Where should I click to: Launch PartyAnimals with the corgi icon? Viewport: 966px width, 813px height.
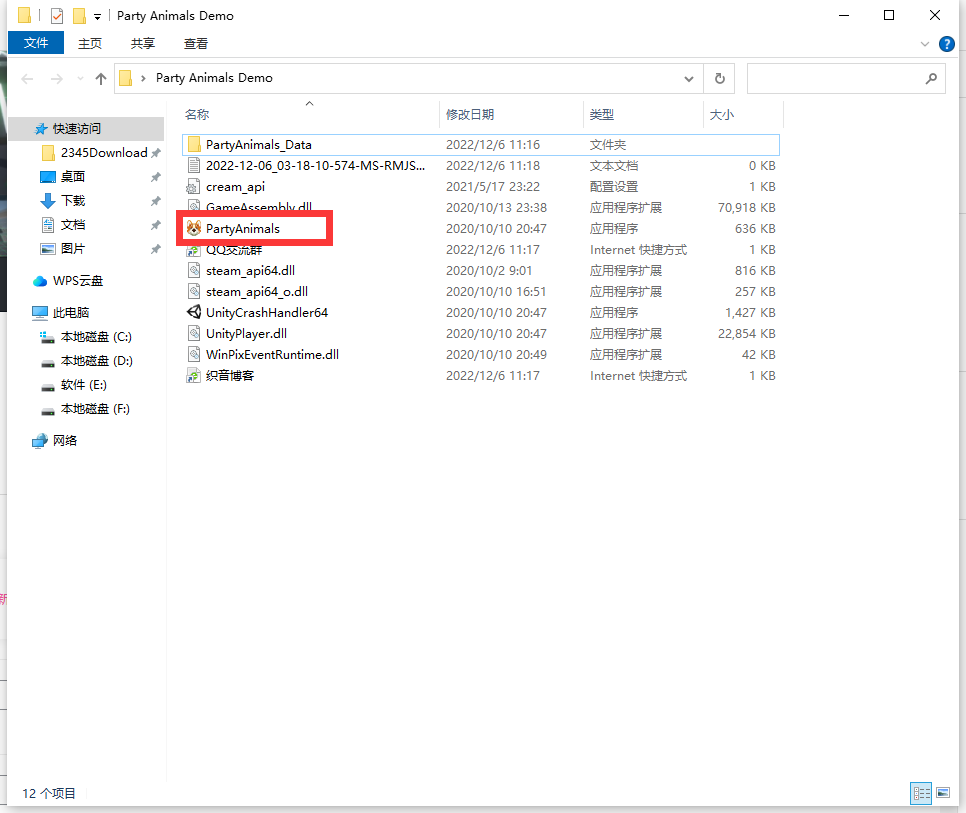194,228
